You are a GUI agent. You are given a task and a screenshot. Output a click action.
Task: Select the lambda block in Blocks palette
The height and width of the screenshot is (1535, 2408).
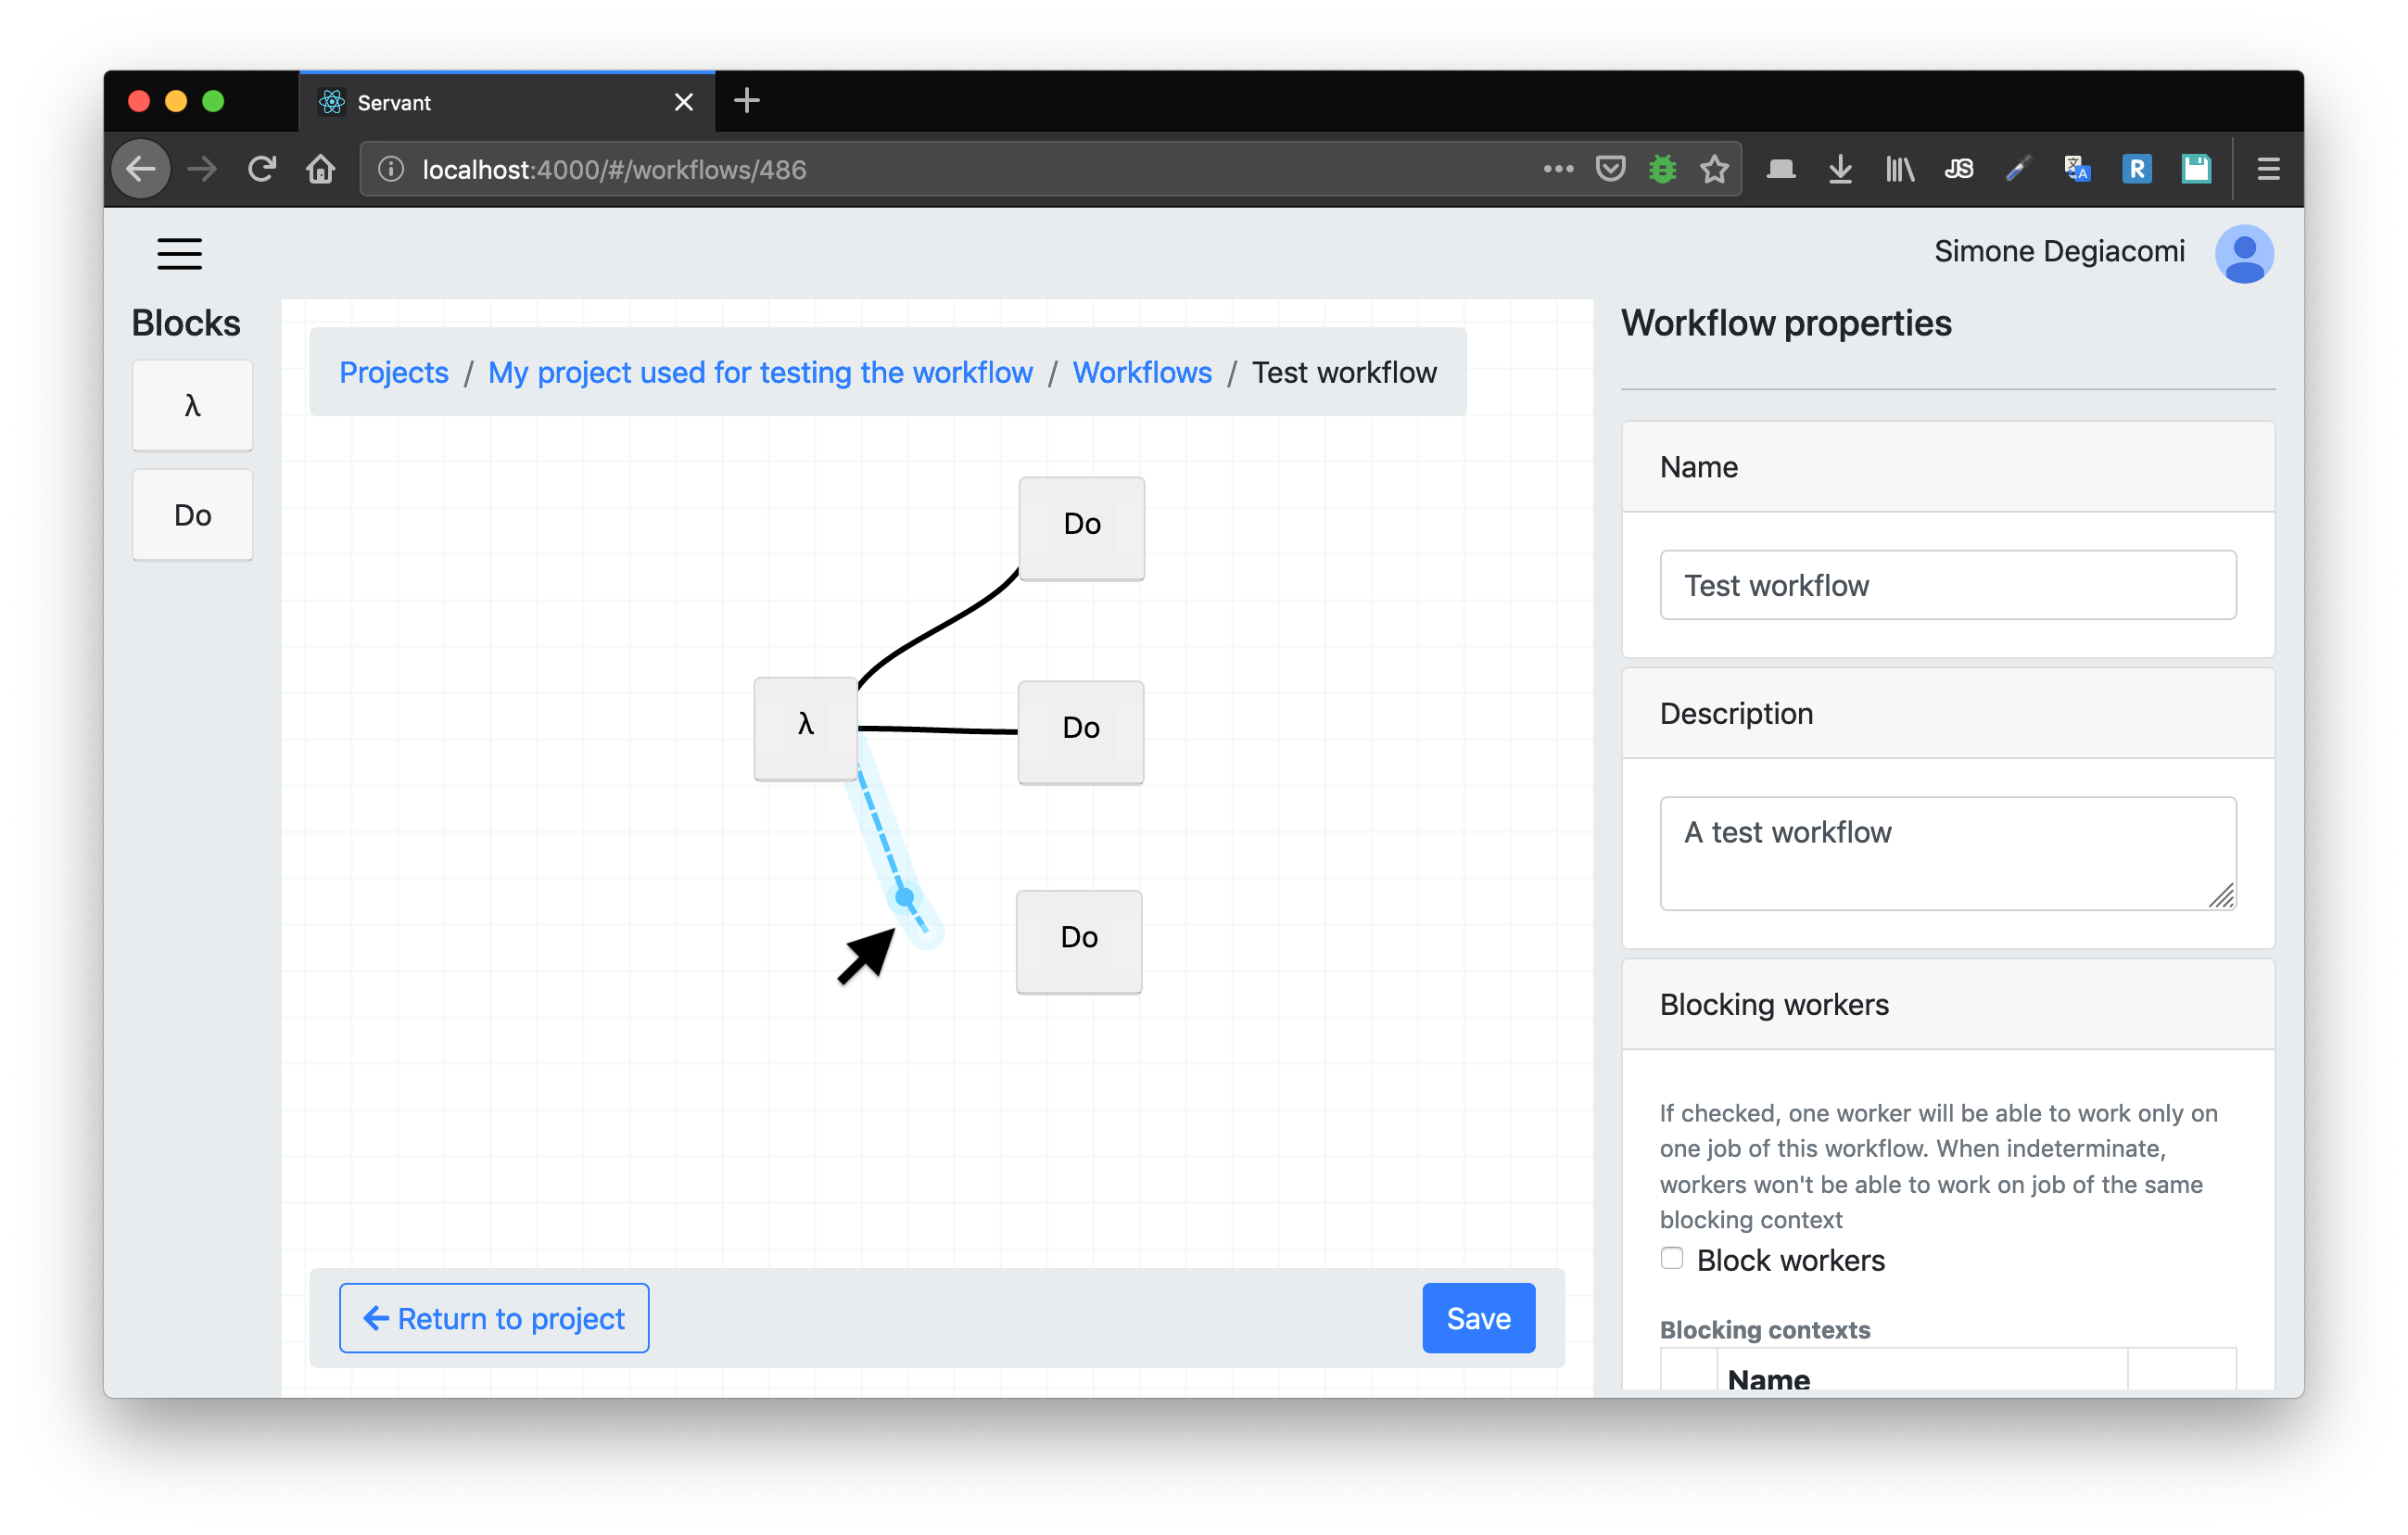192,406
